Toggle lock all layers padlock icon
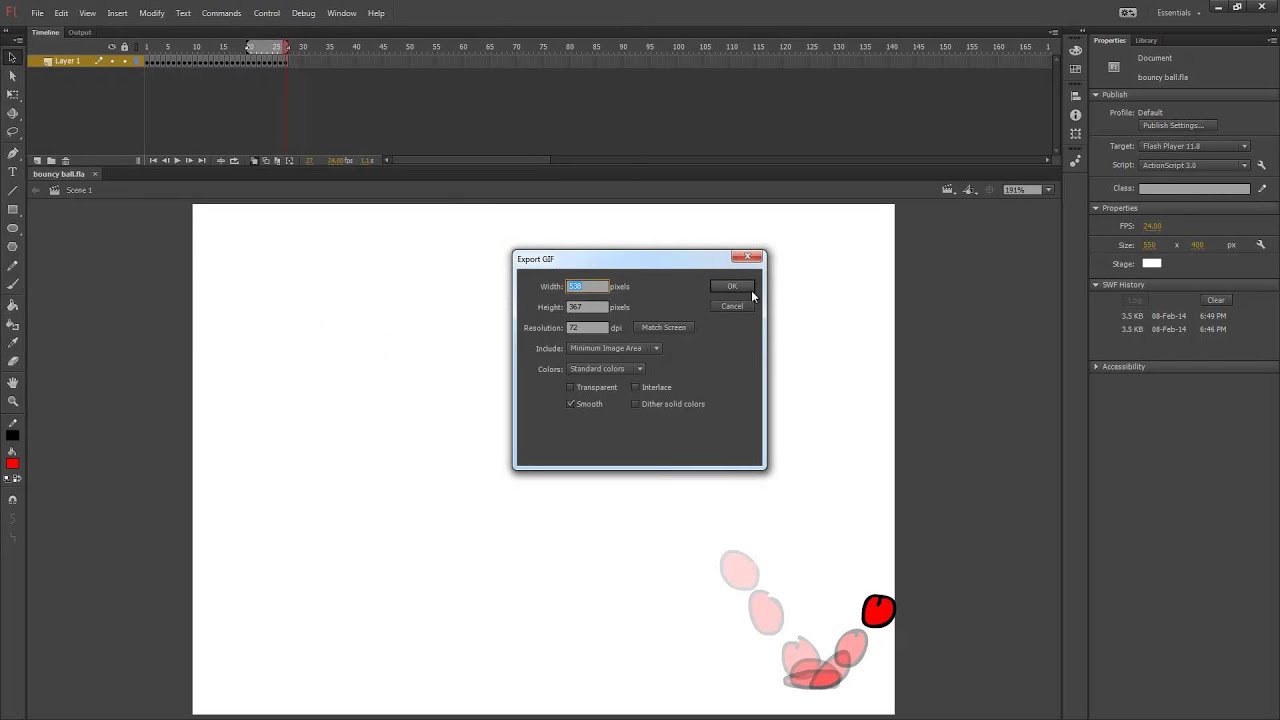The width and height of the screenshot is (1280, 720). pos(124,47)
